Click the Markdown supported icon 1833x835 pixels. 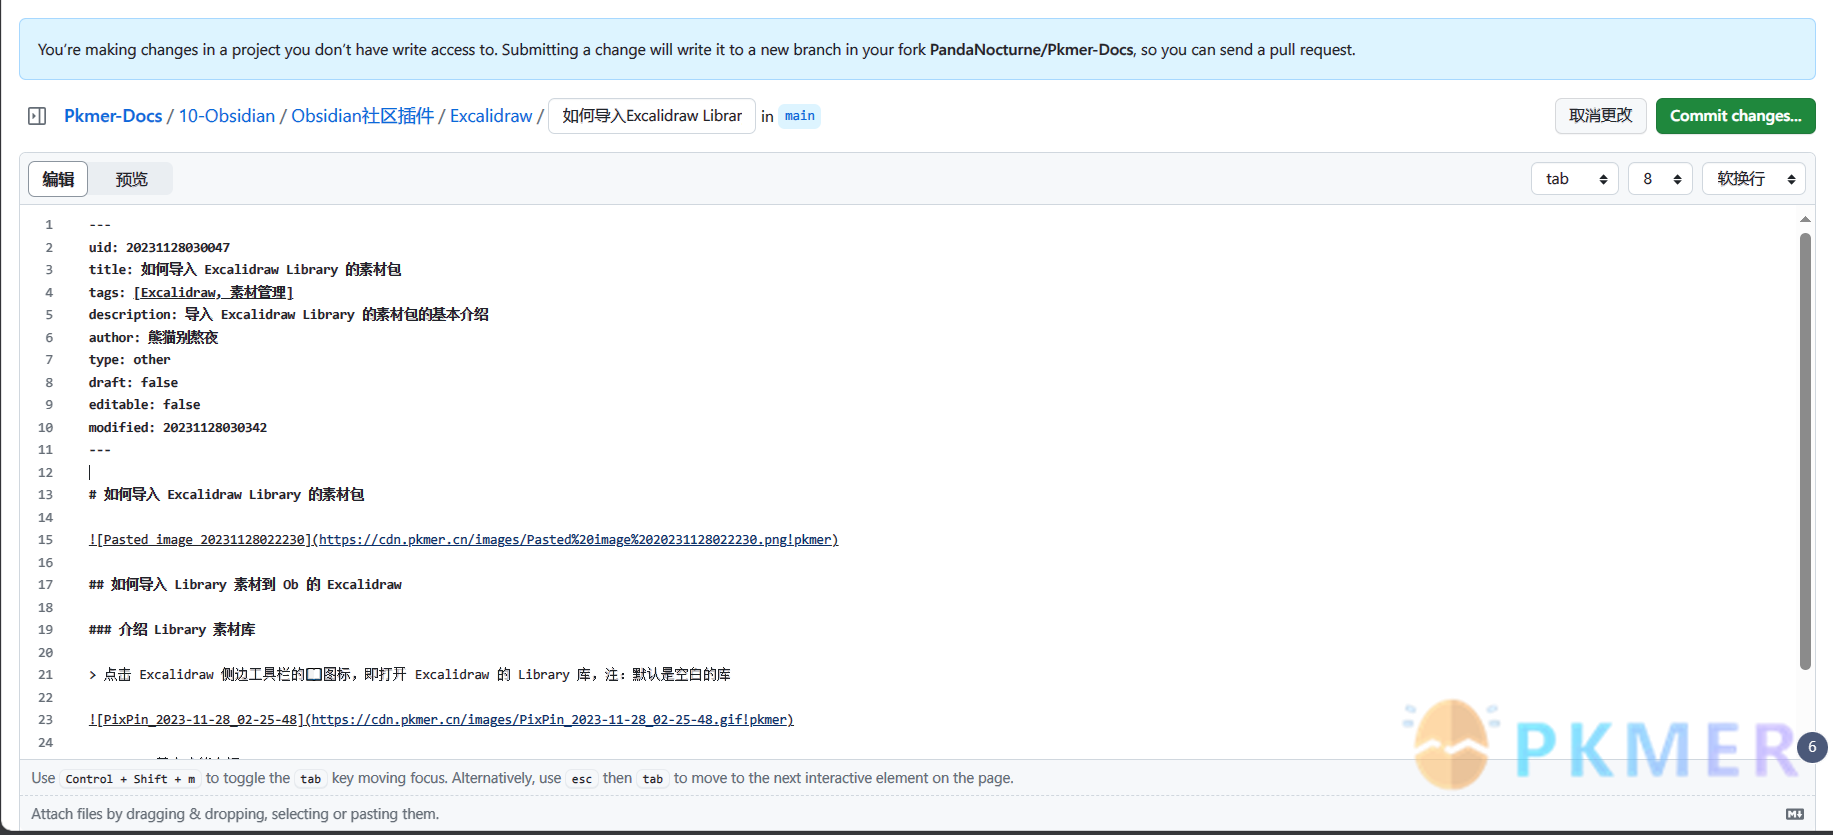1795,814
